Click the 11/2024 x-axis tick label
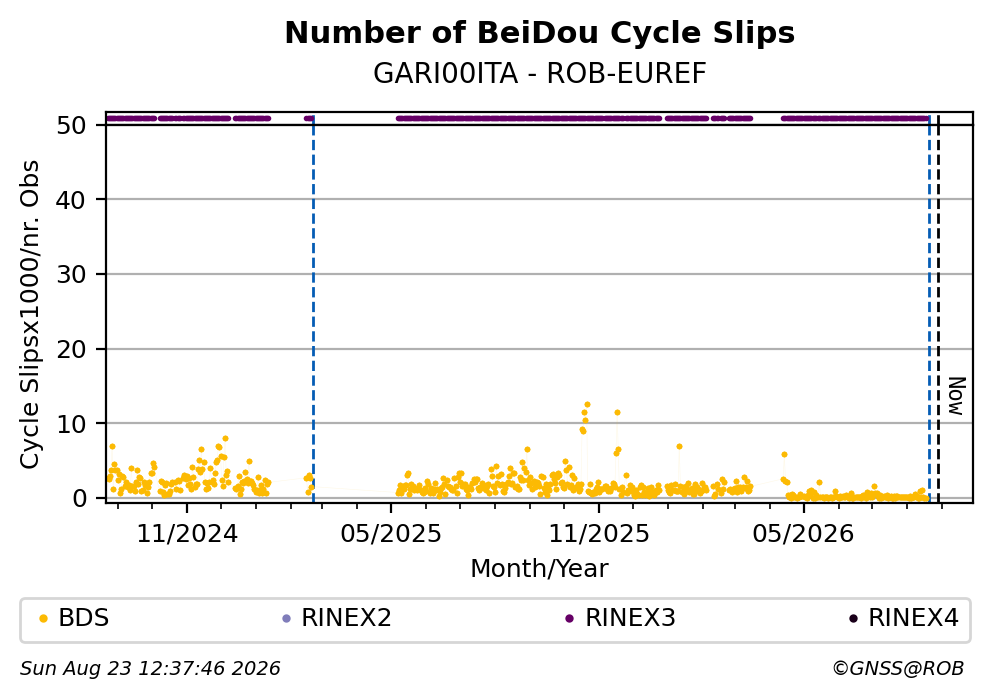The height and width of the screenshot is (699, 993). [x=187, y=534]
